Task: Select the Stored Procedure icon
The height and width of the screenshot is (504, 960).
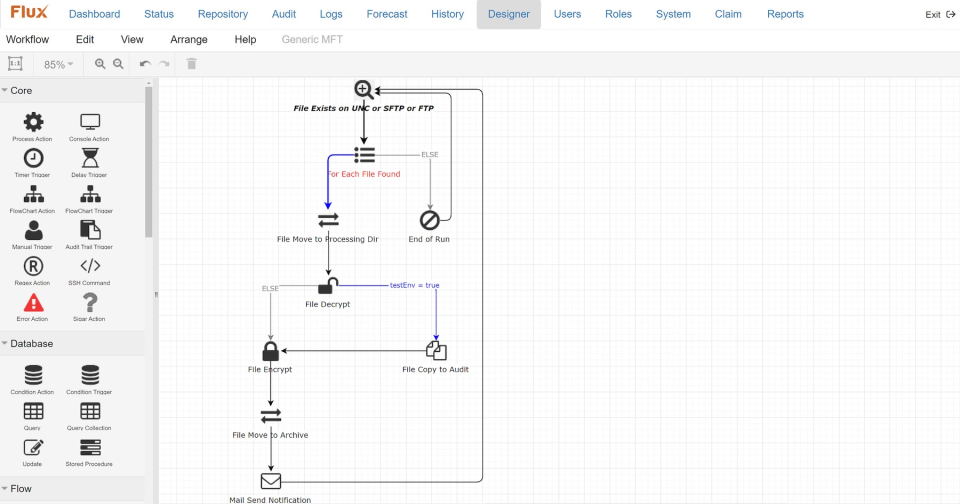Action: 90,448
